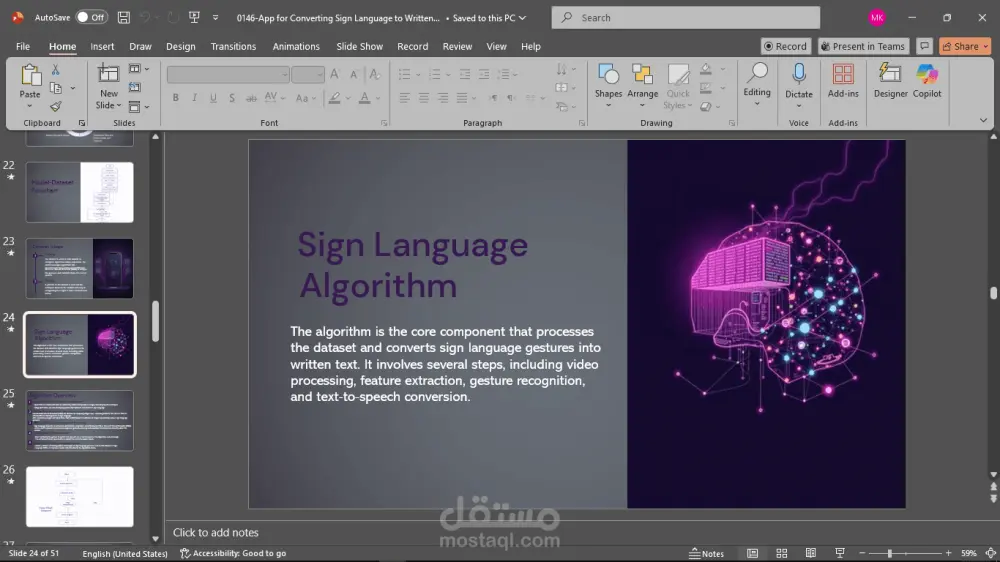
Task: Click the Increase Font Size icon
Action: tap(335, 75)
